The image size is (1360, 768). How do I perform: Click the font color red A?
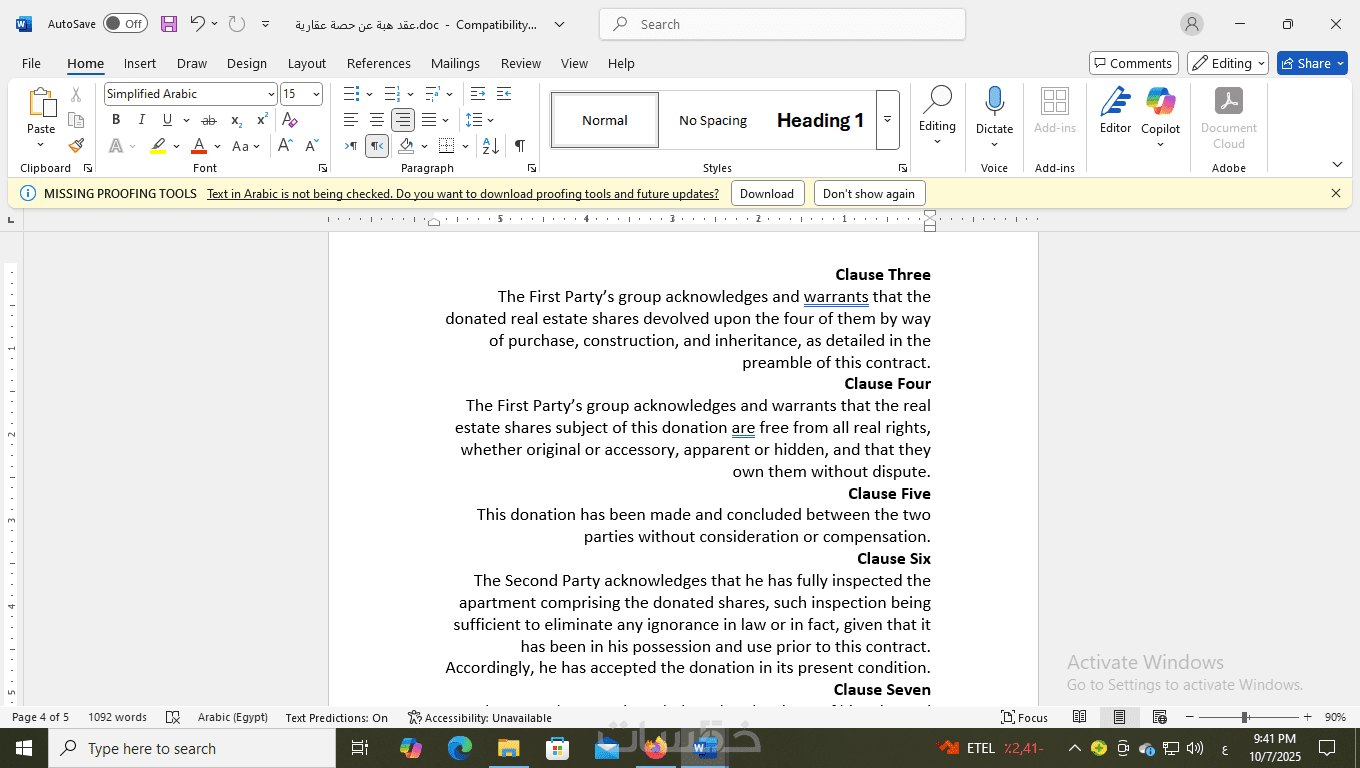[x=198, y=146]
